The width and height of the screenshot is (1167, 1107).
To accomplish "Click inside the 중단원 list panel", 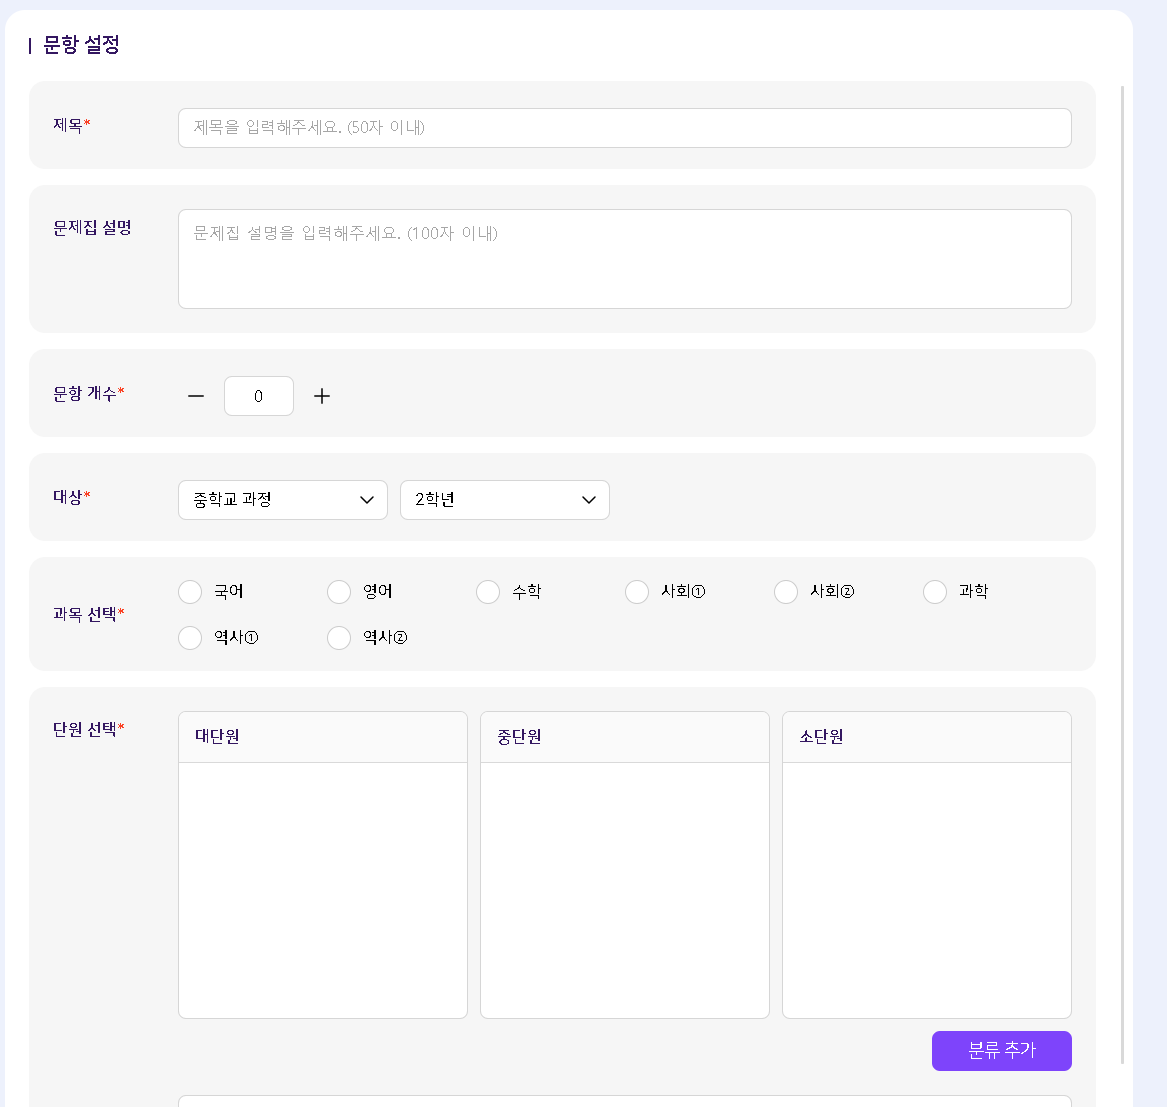I will pos(625,889).
